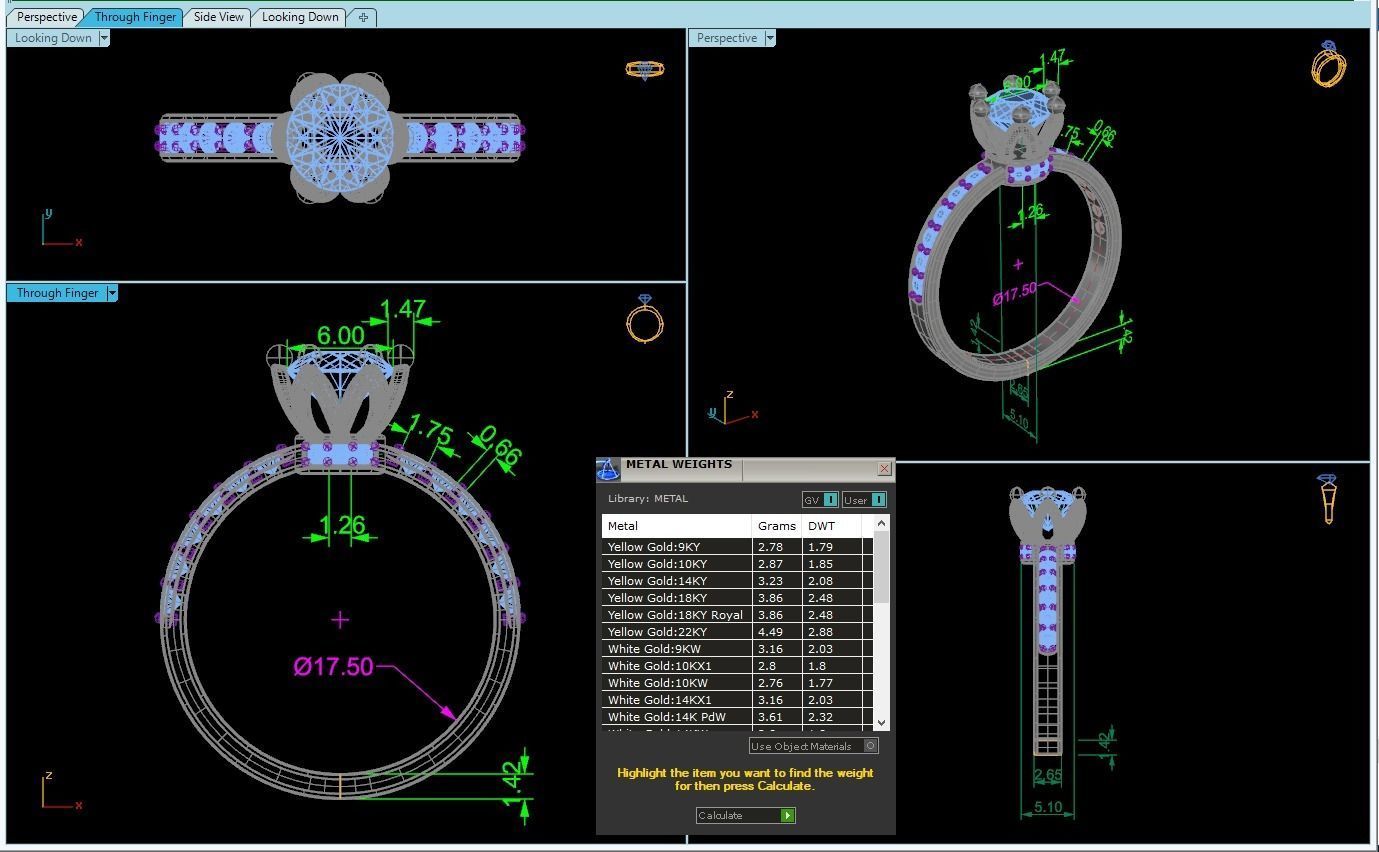Open the Metal Weights dialog cone icon
Image resolution: width=1379 pixels, height=852 pixels.
[x=608, y=469]
